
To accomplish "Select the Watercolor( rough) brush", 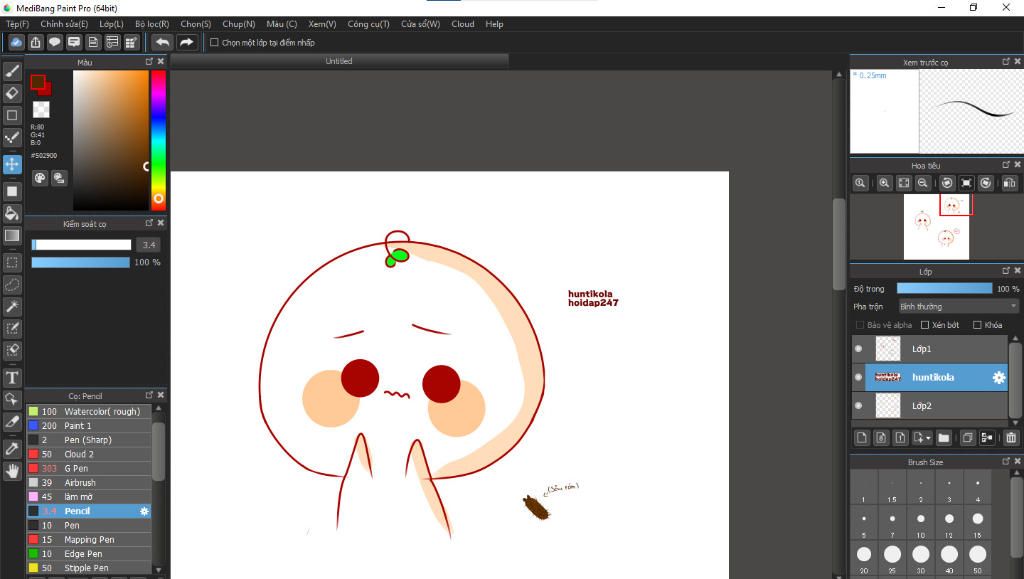I will click(x=89, y=411).
